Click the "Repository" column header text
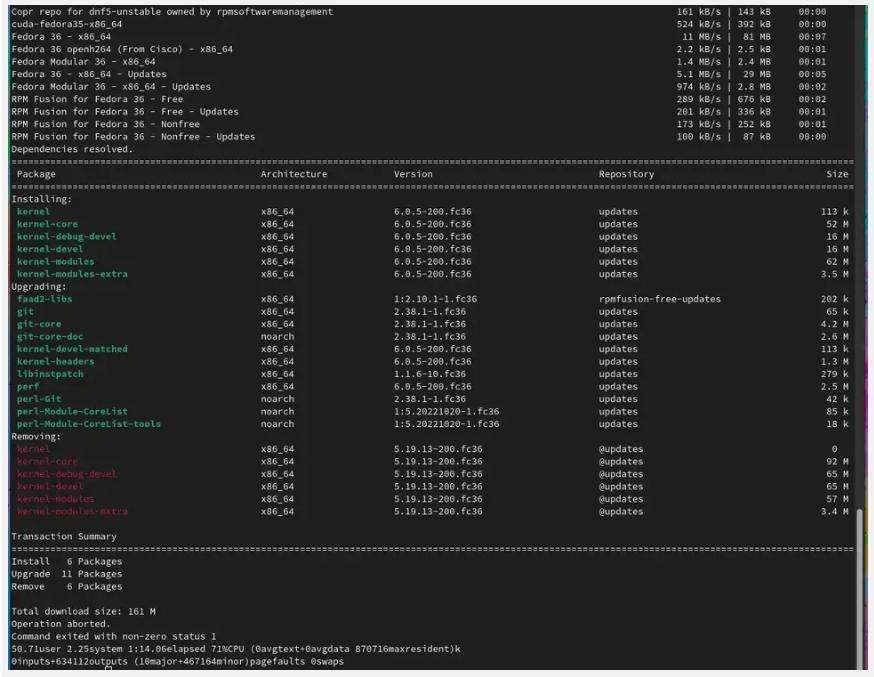Screen dimensions: 874x677 pyautogui.click(x=626, y=174)
